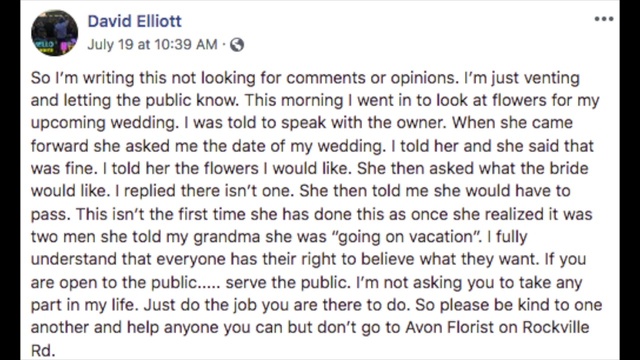This screenshot has height=360, width=640.
Task: Click the phrase "Avon Florist" in post
Action: [449, 327]
